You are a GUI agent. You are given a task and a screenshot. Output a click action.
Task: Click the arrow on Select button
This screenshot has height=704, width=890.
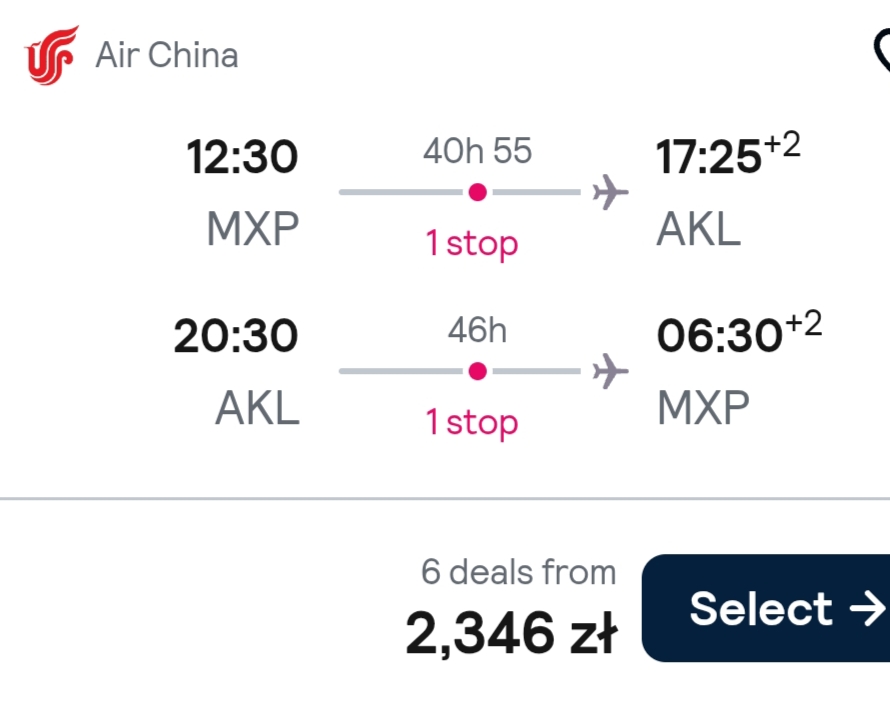(x=867, y=609)
